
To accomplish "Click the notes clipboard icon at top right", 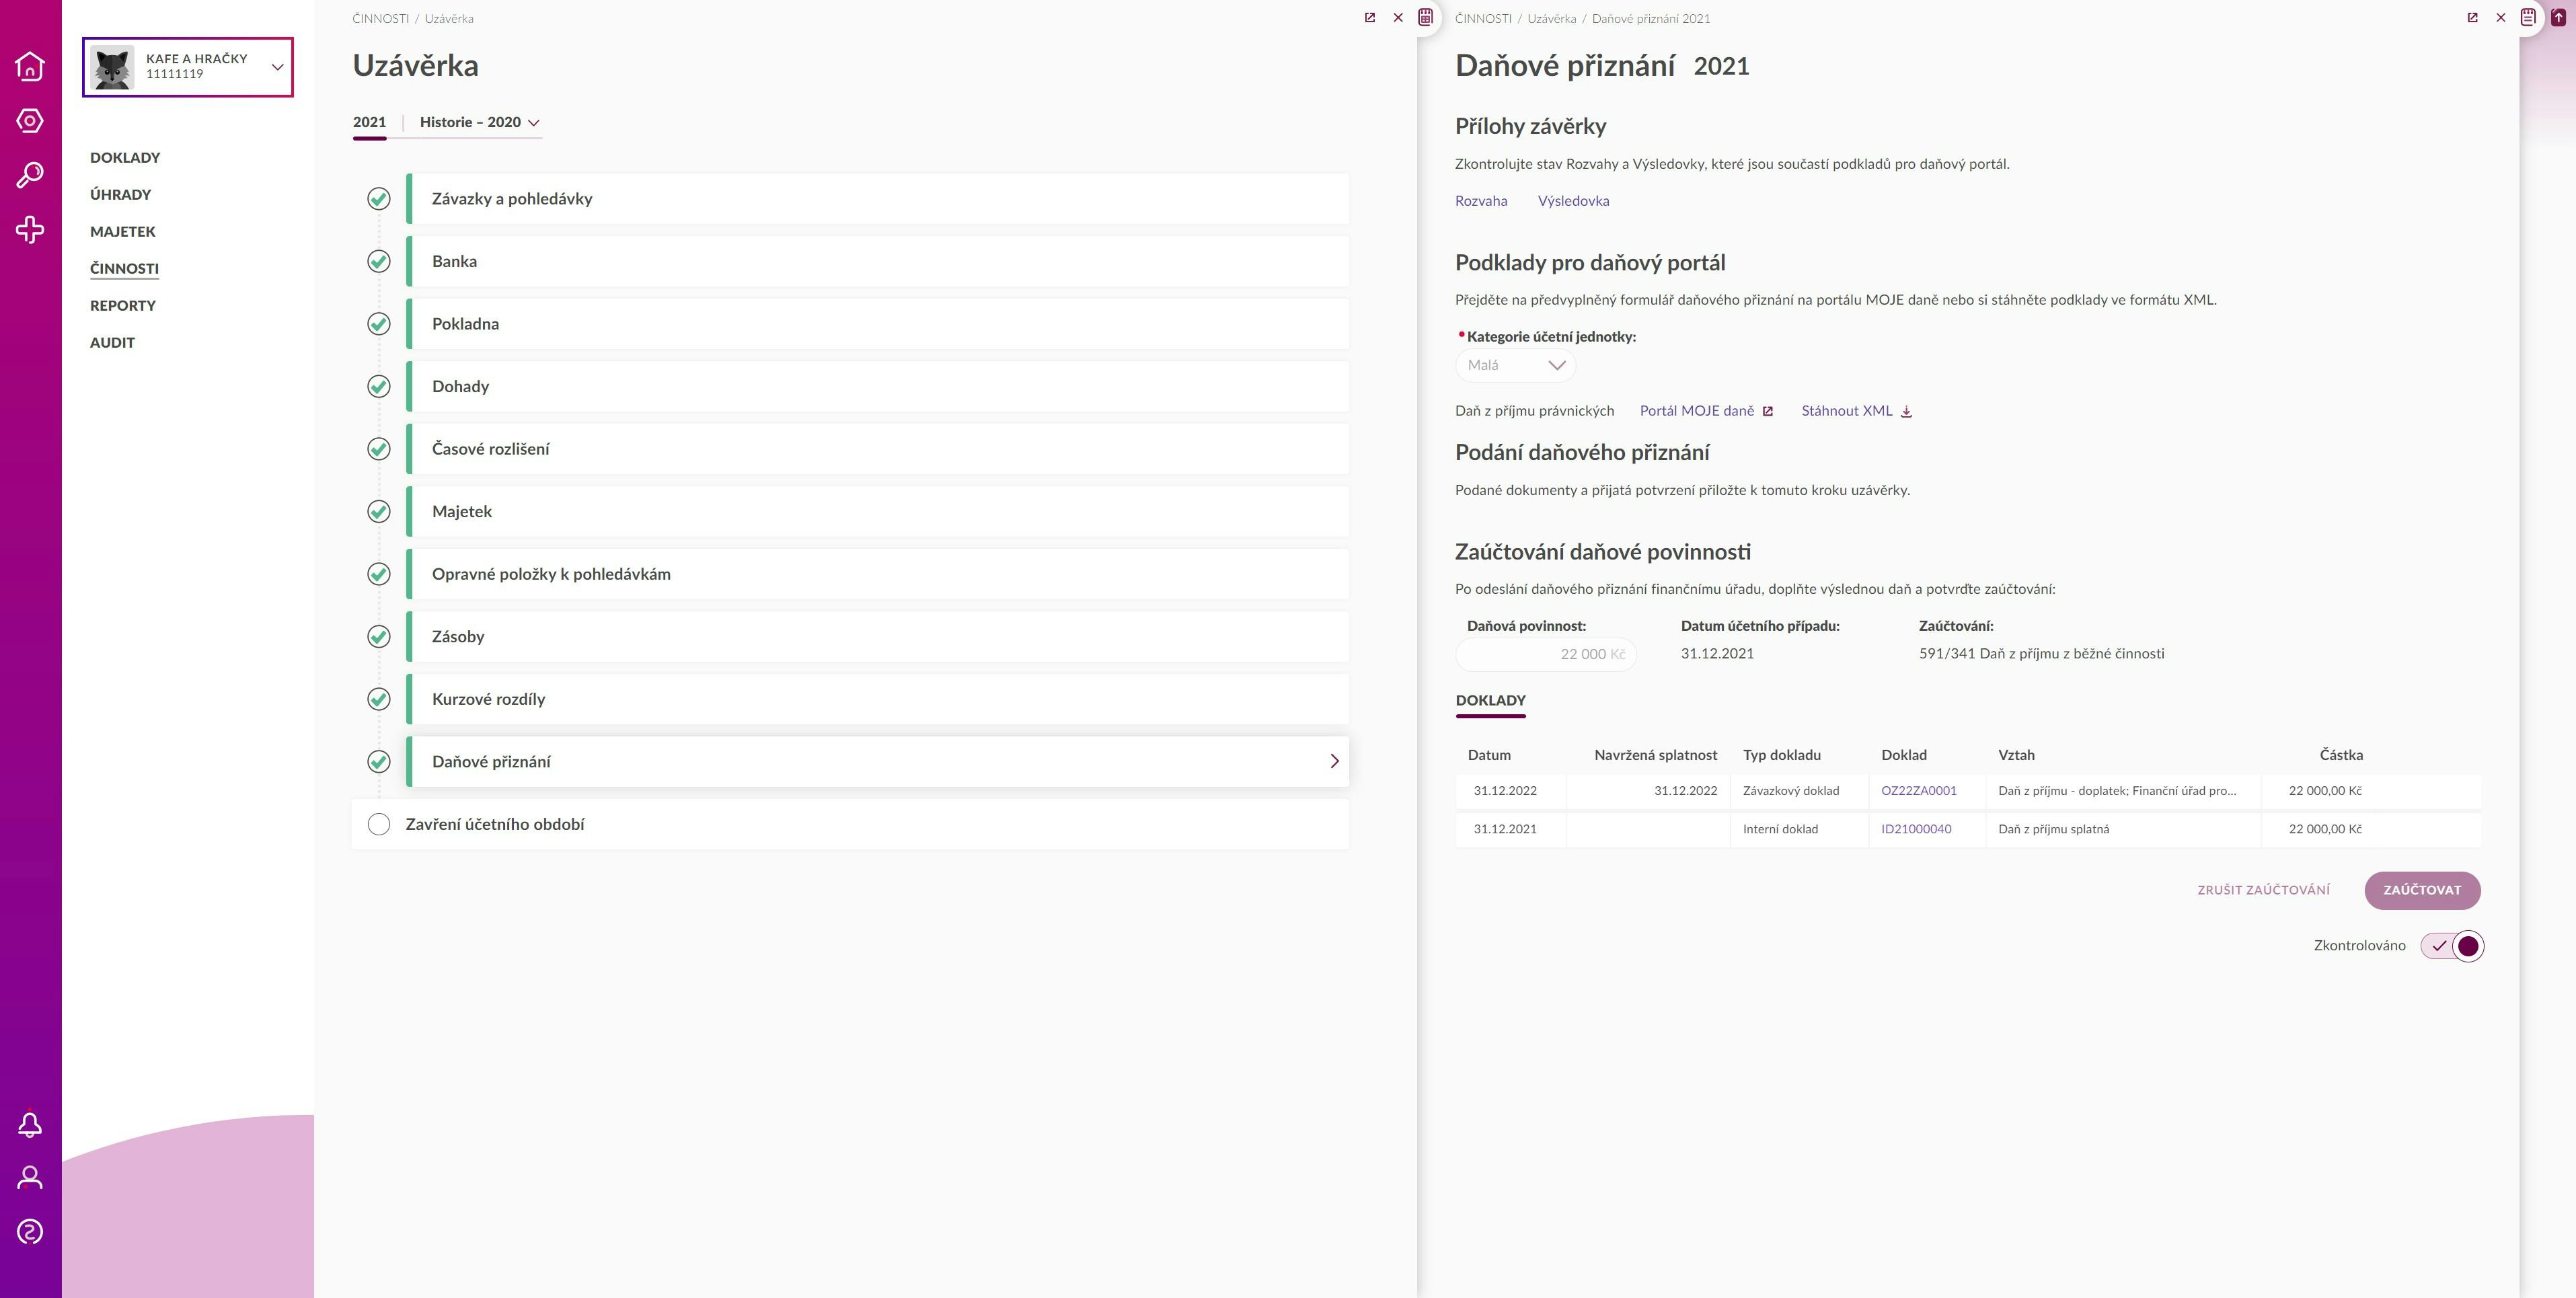I will tap(2528, 17).
